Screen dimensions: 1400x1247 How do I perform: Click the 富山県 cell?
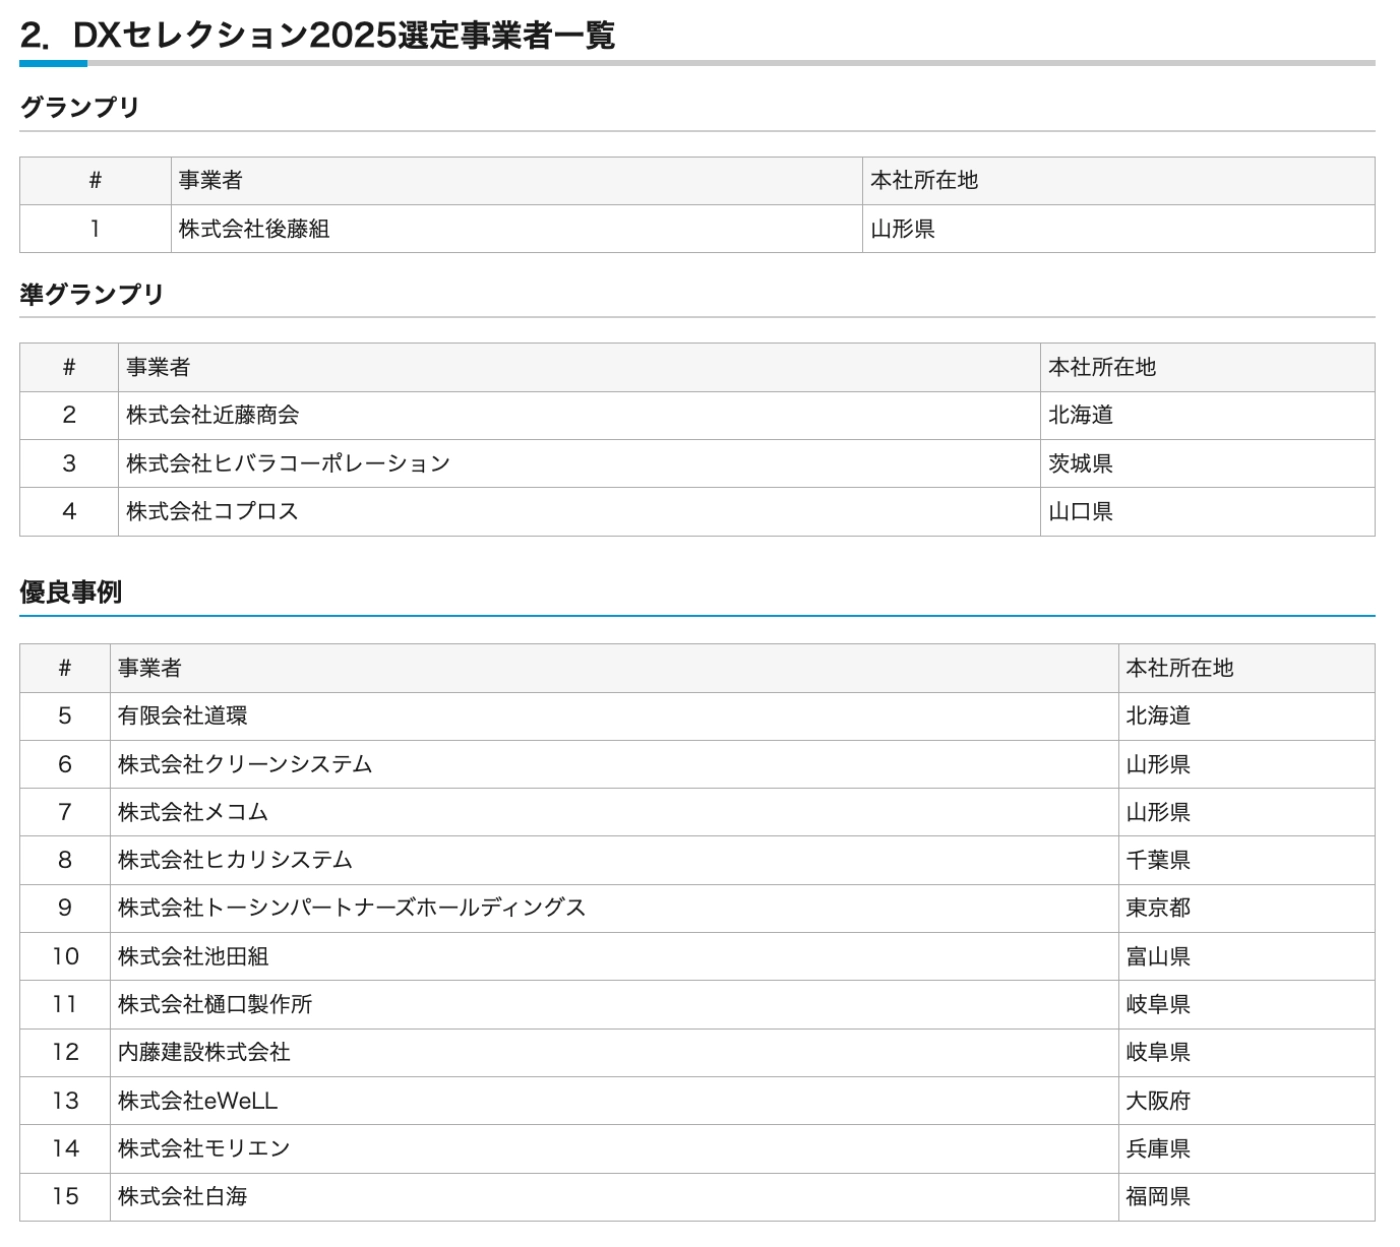click(x=1246, y=956)
